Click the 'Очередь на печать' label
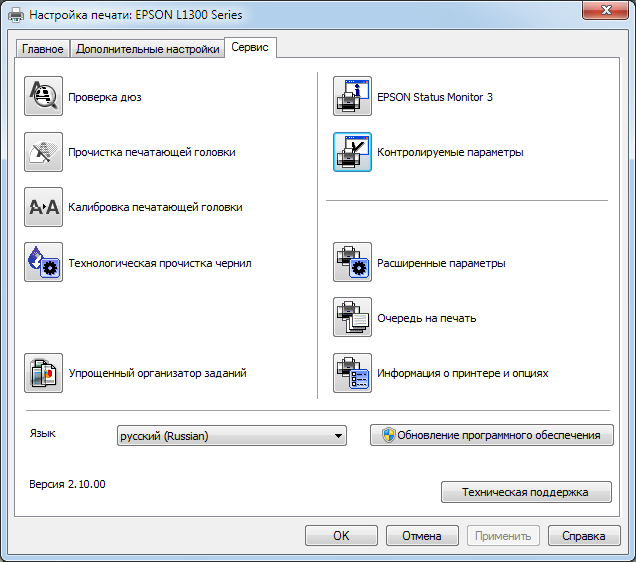The height and width of the screenshot is (562, 636). coord(427,318)
